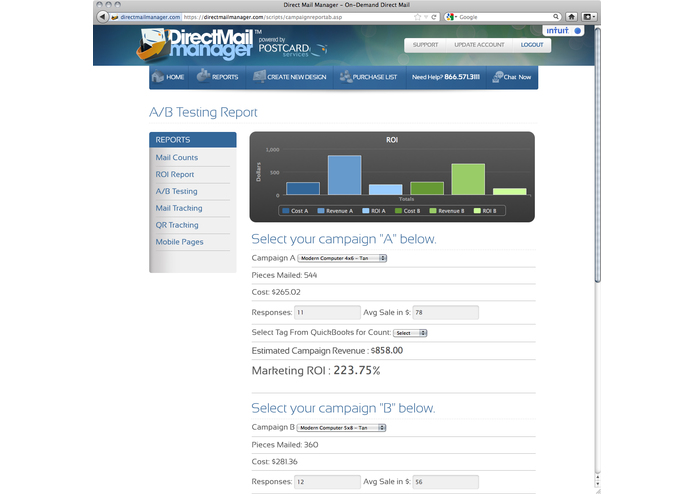The image size is (695, 494).
Task: Click the browser back arrow button
Action: (x=102, y=17)
